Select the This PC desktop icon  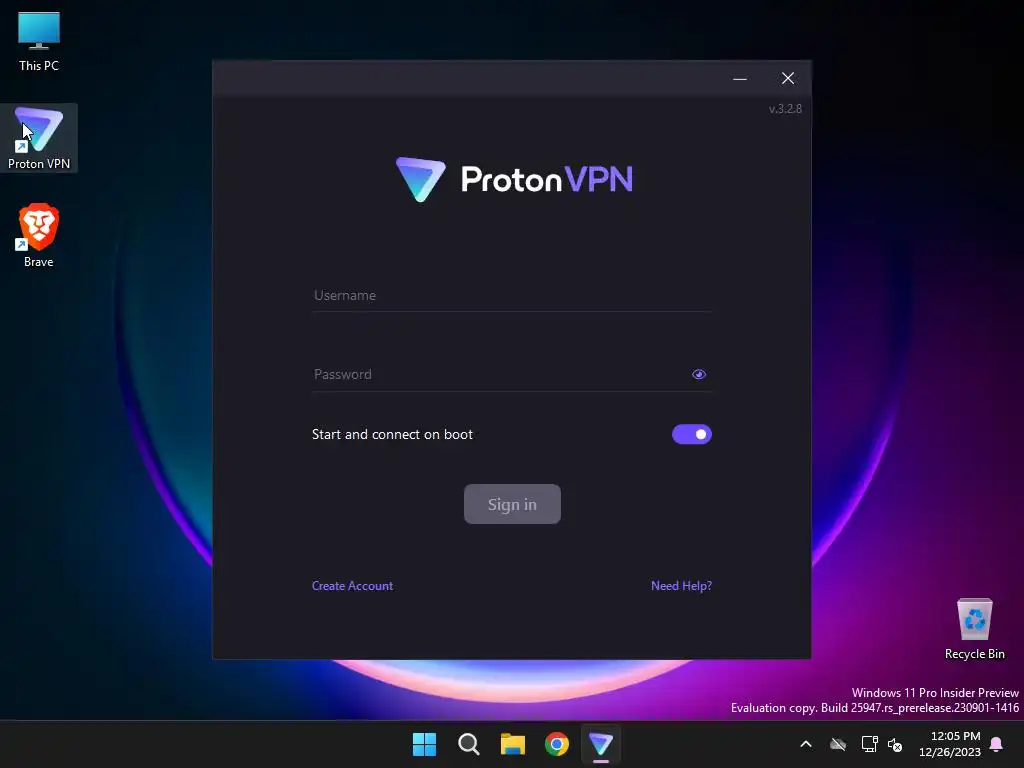(39, 41)
